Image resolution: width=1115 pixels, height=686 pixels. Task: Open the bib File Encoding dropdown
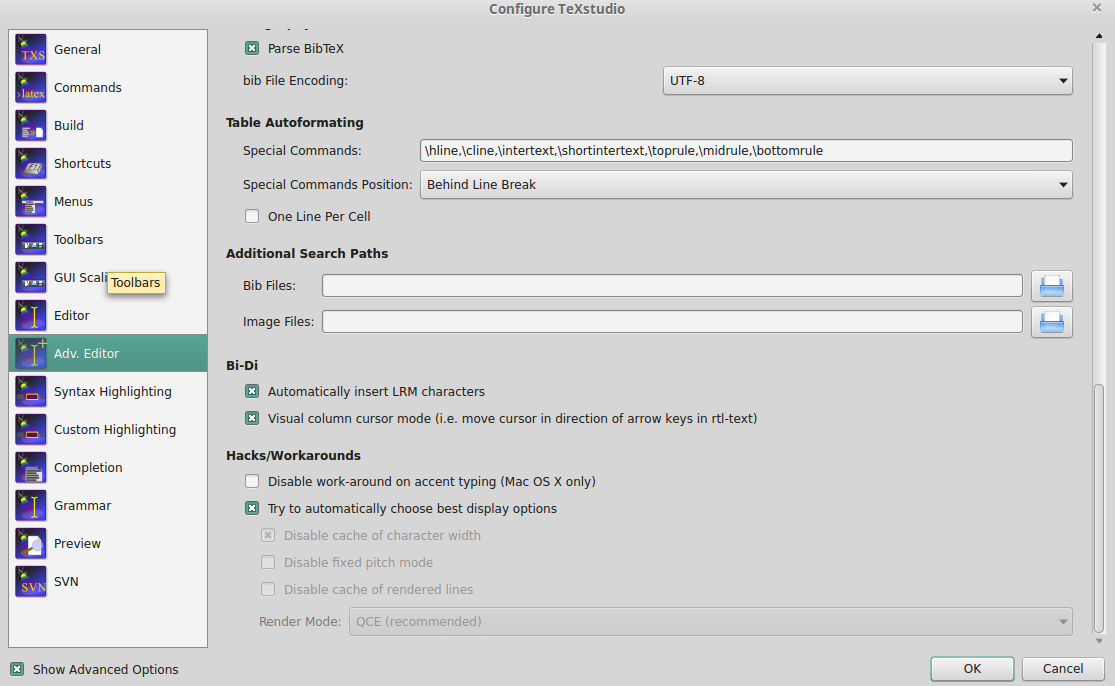[868, 81]
